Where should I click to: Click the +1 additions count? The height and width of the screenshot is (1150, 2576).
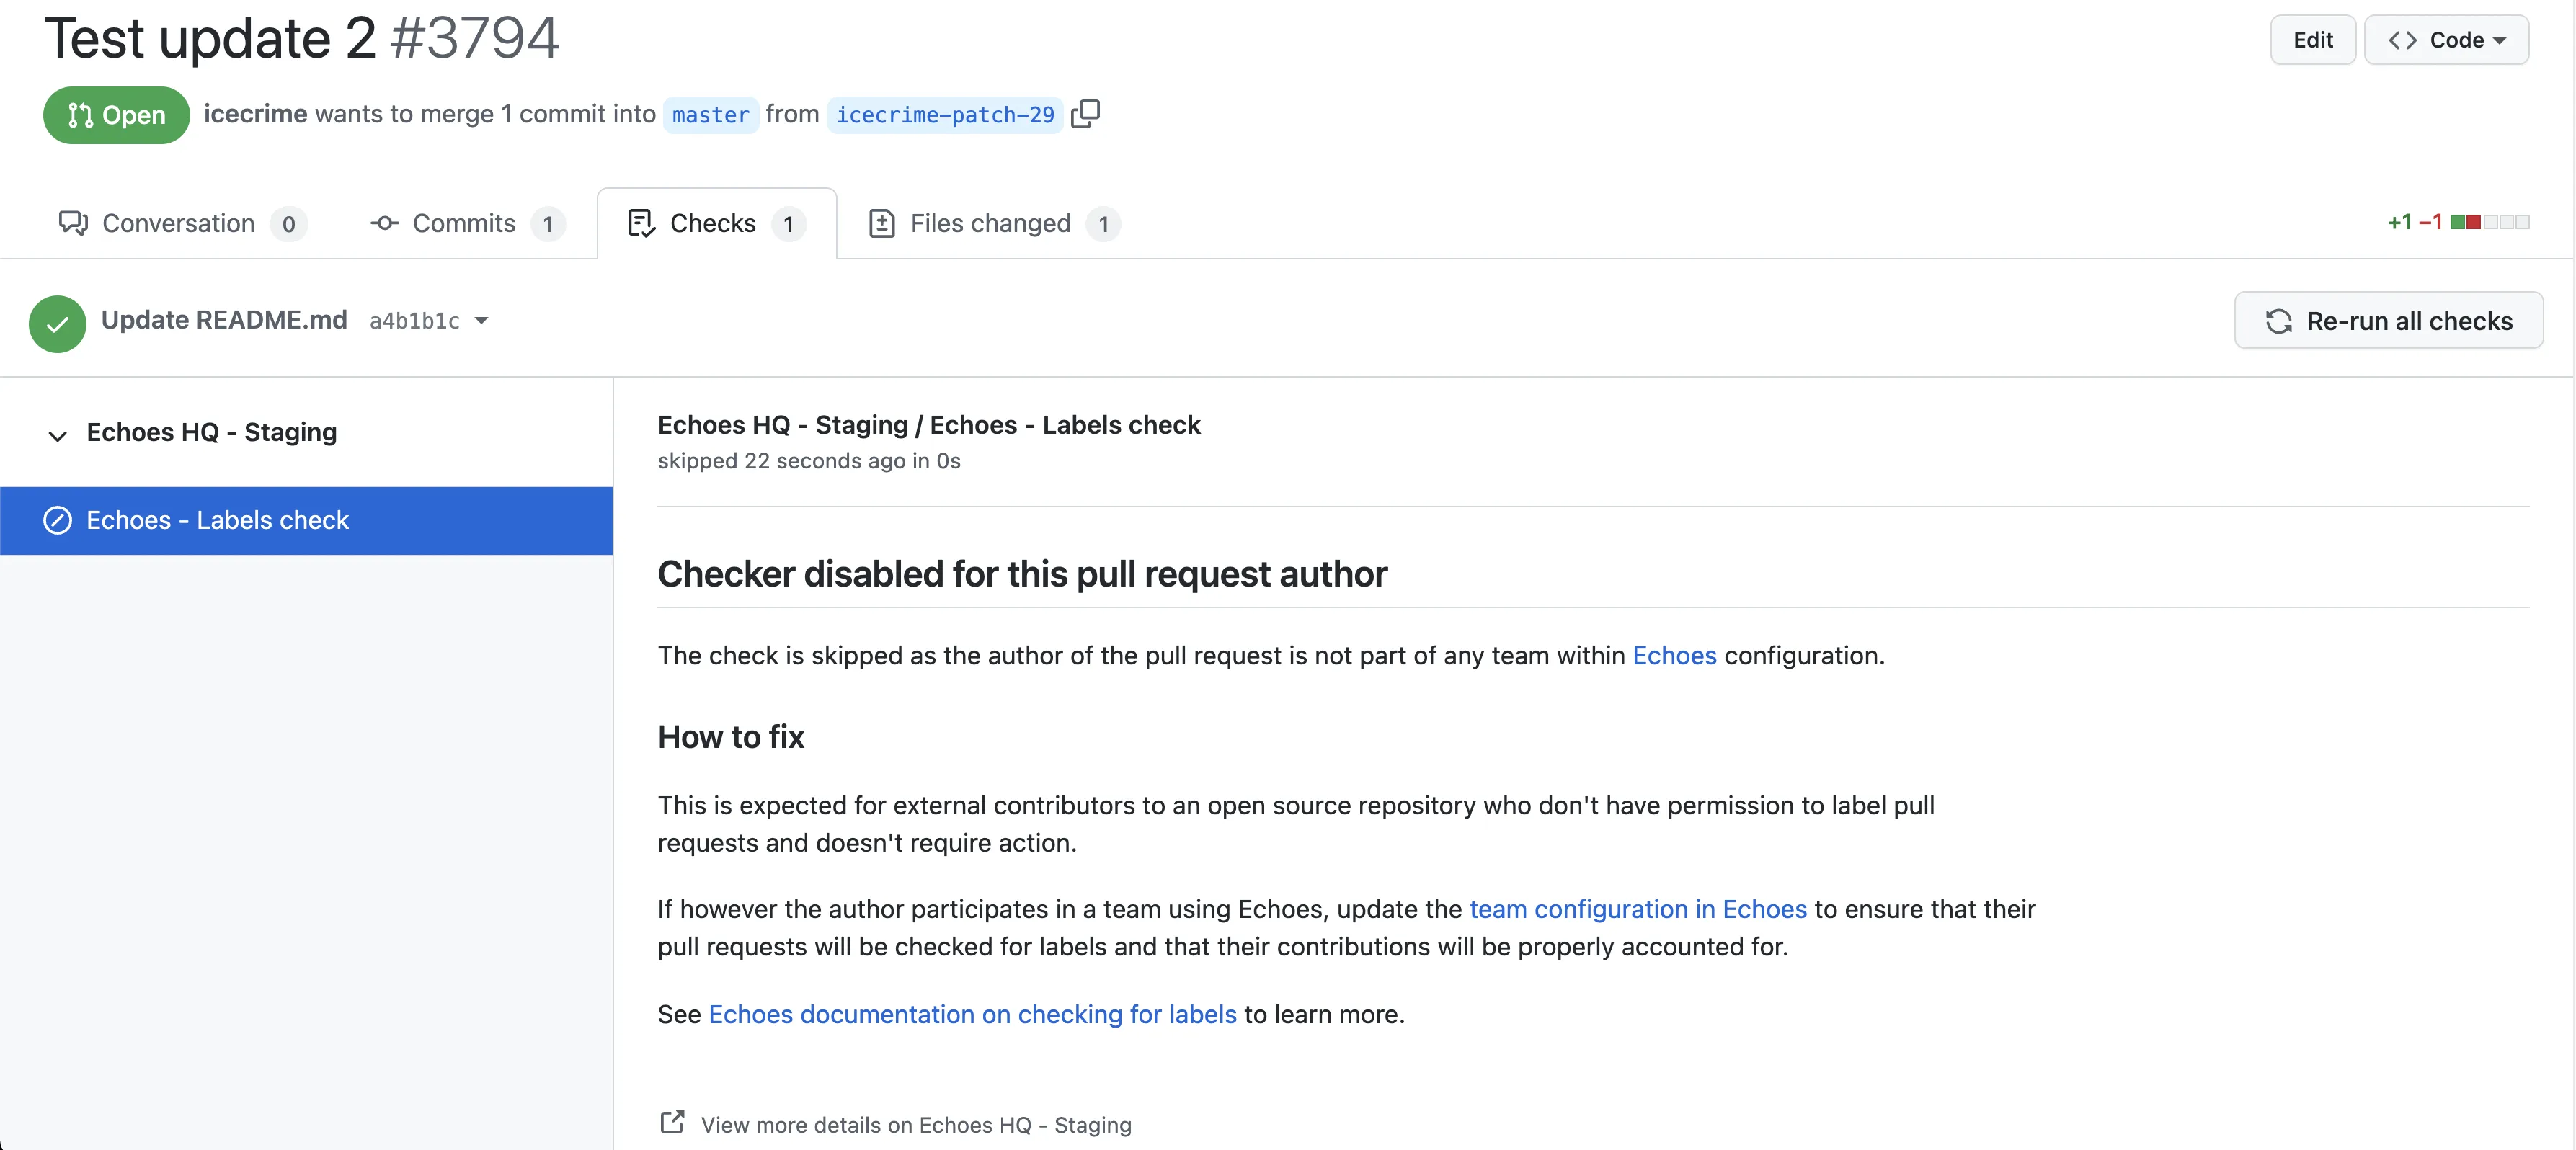pyautogui.click(x=2399, y=222)
